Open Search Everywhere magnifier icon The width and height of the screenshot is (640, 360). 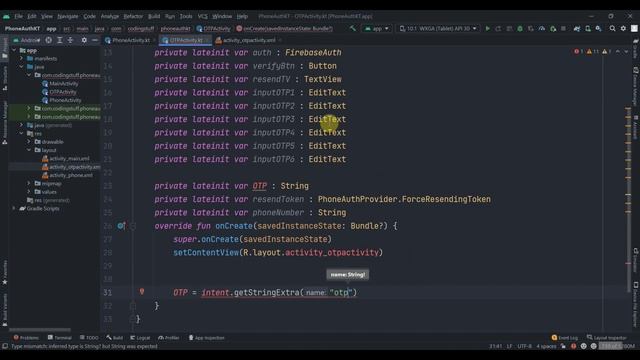pyautogui.click(x=612, y=29)
